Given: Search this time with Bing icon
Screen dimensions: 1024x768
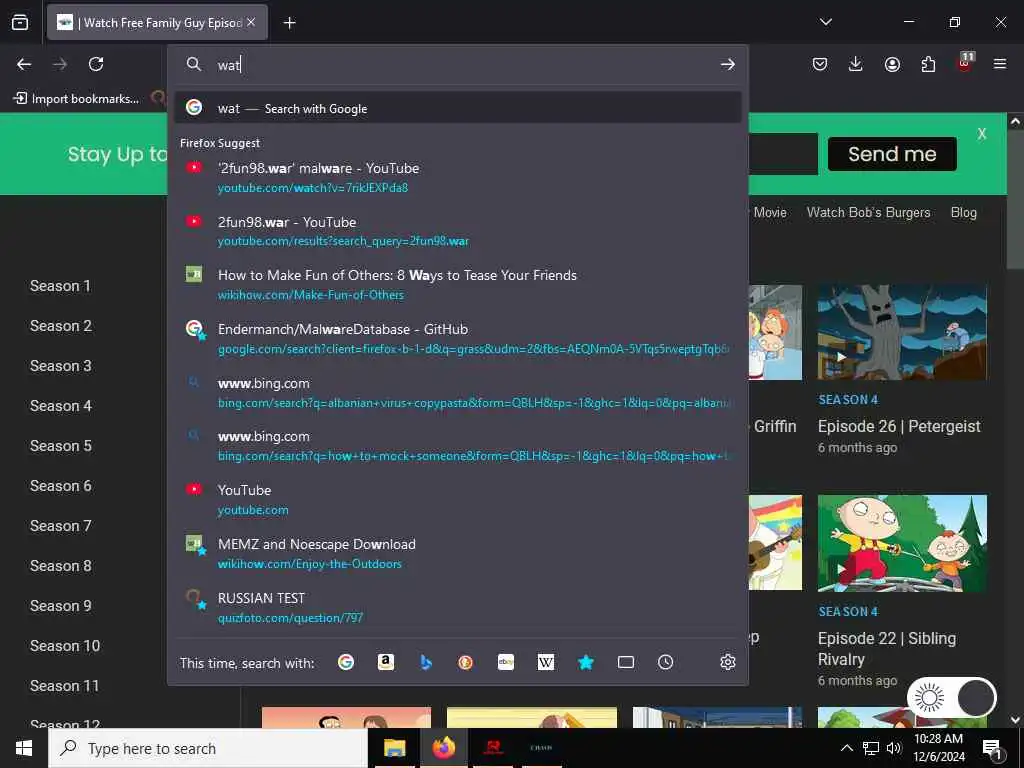Looking at the screenshot, I should click(x=426, y=662).
